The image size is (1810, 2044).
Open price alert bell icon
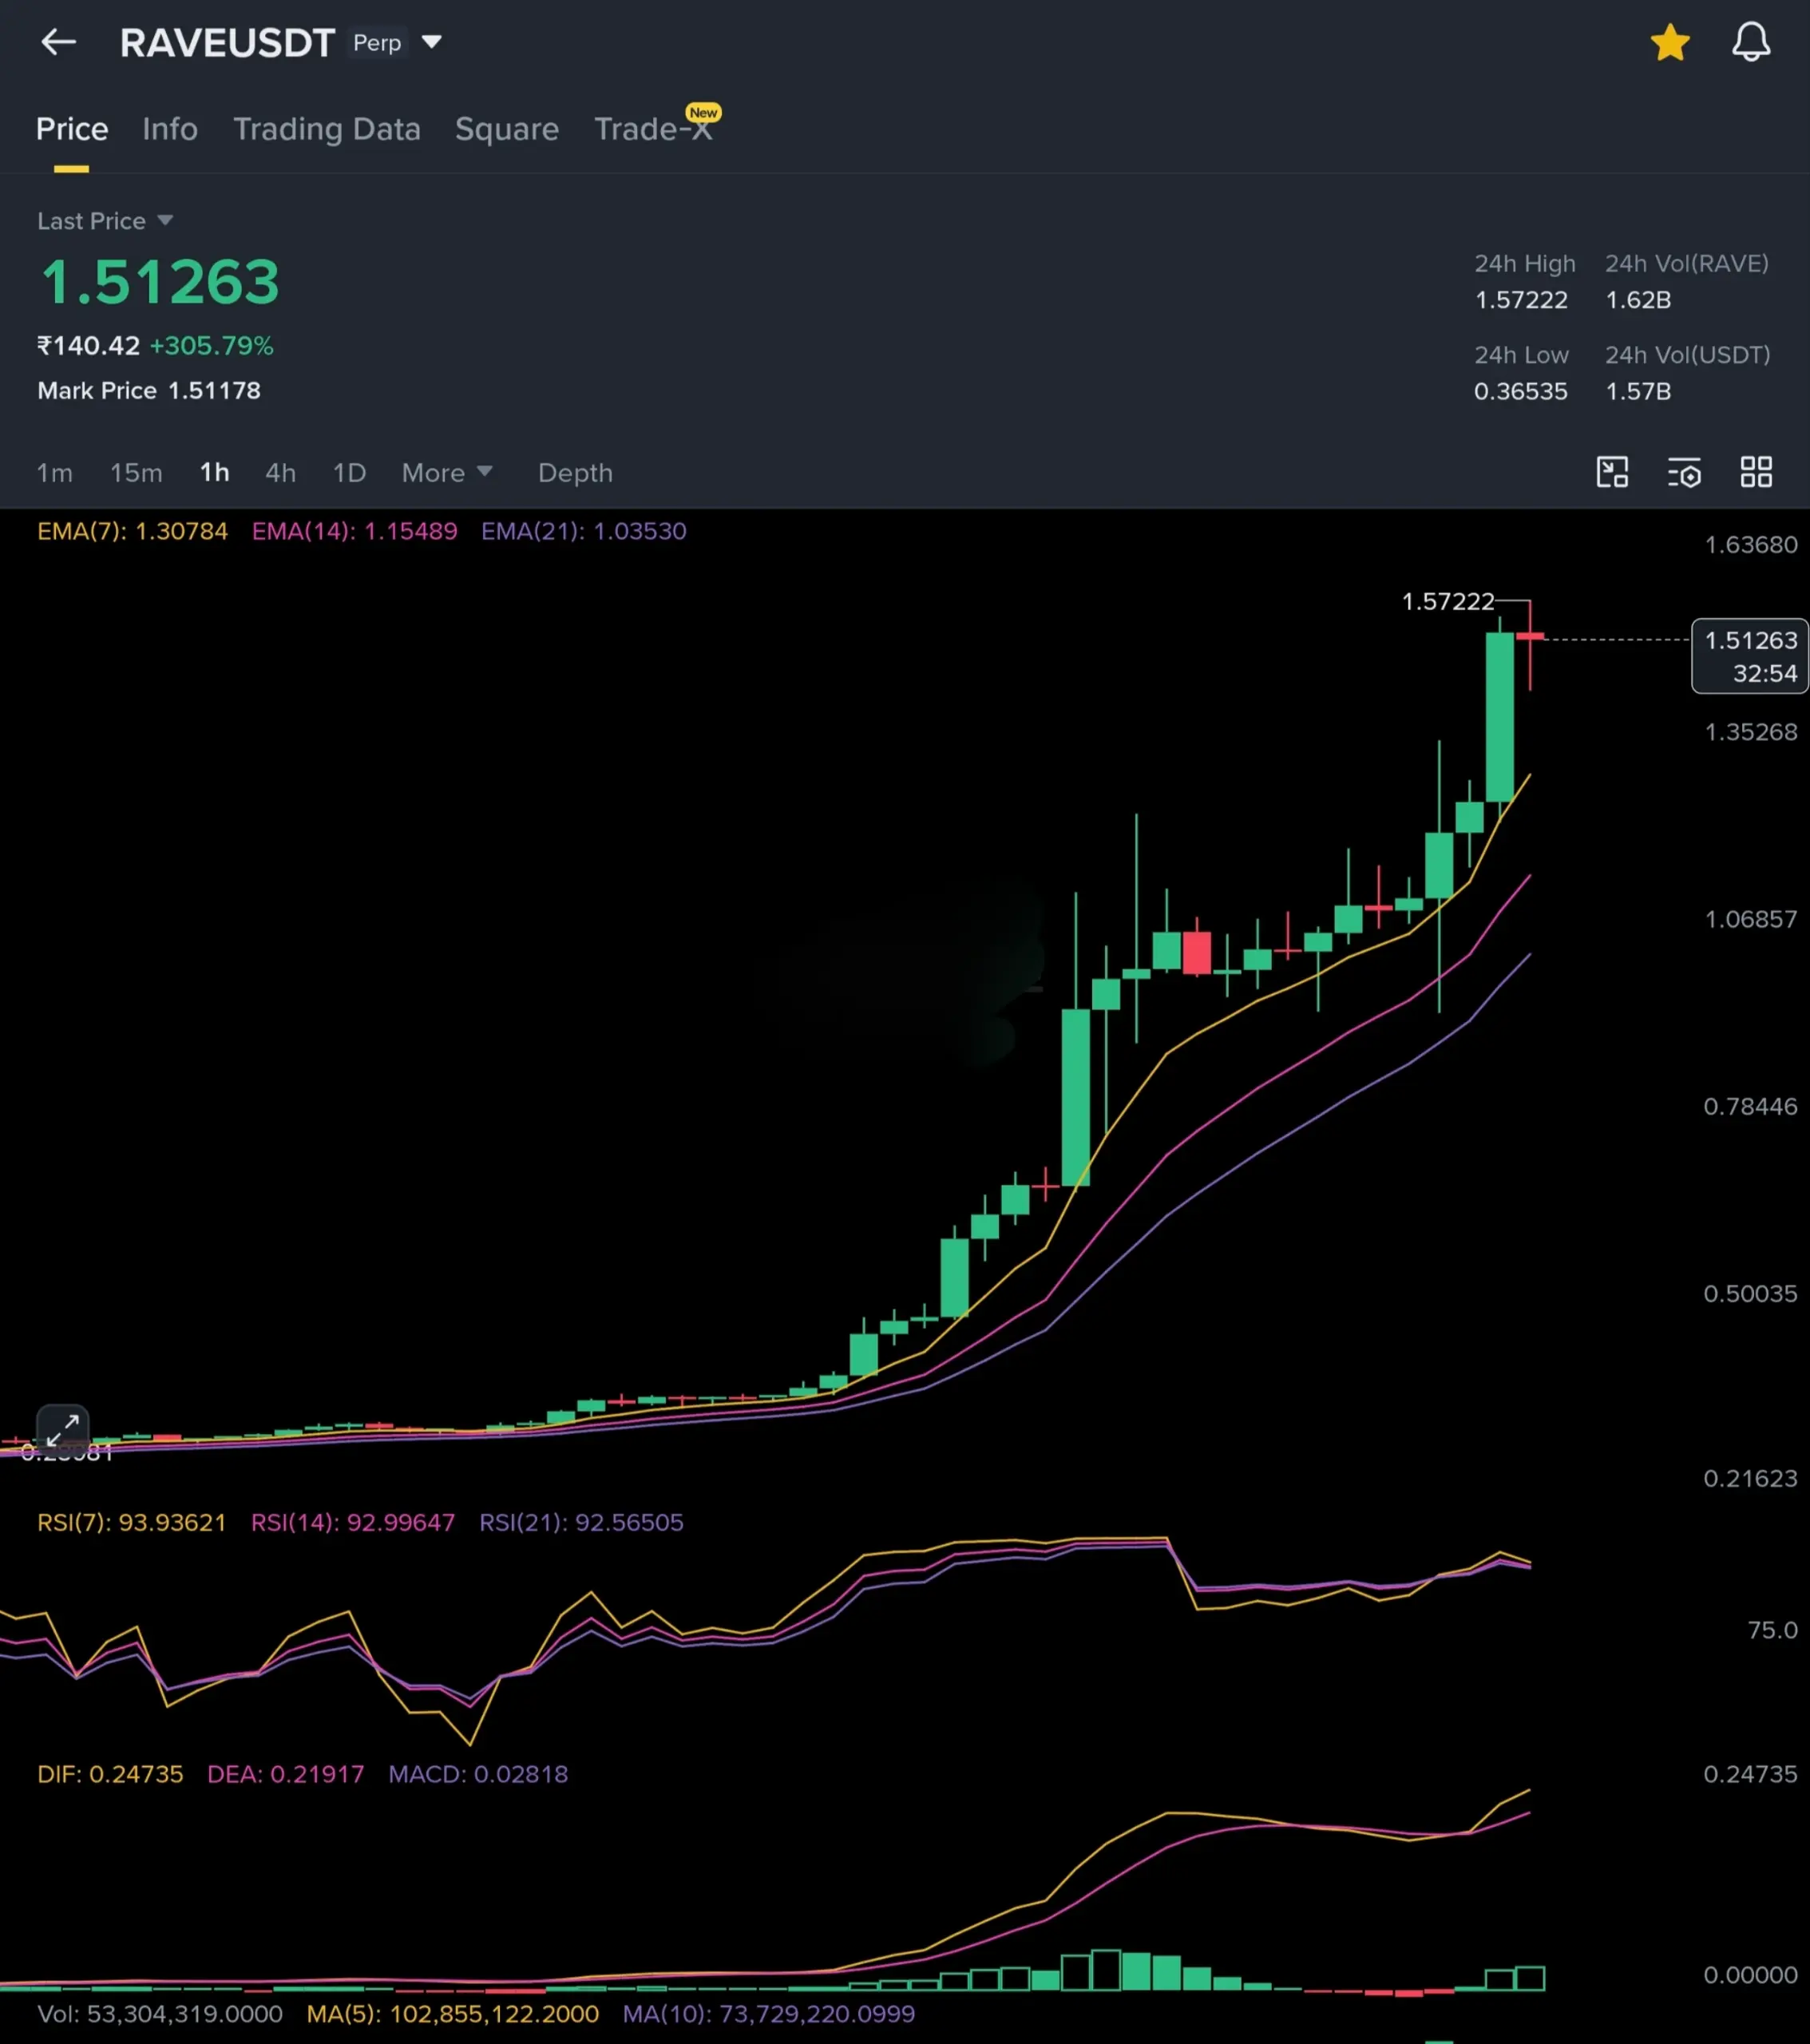(1750, 43)
